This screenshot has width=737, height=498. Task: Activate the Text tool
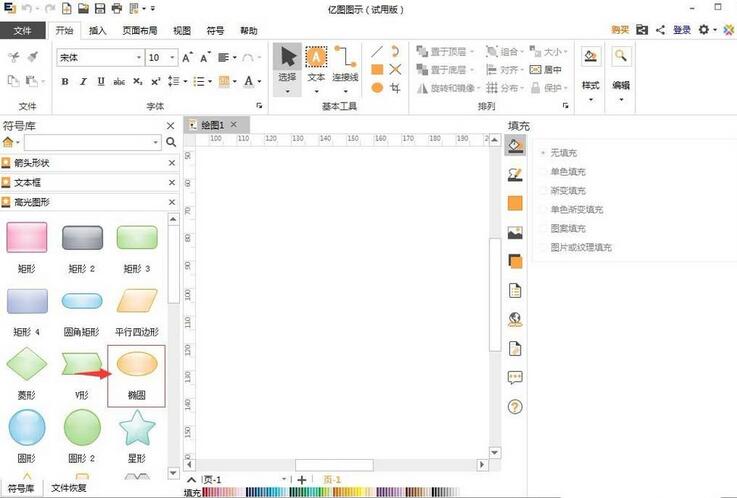click(316, 63)
